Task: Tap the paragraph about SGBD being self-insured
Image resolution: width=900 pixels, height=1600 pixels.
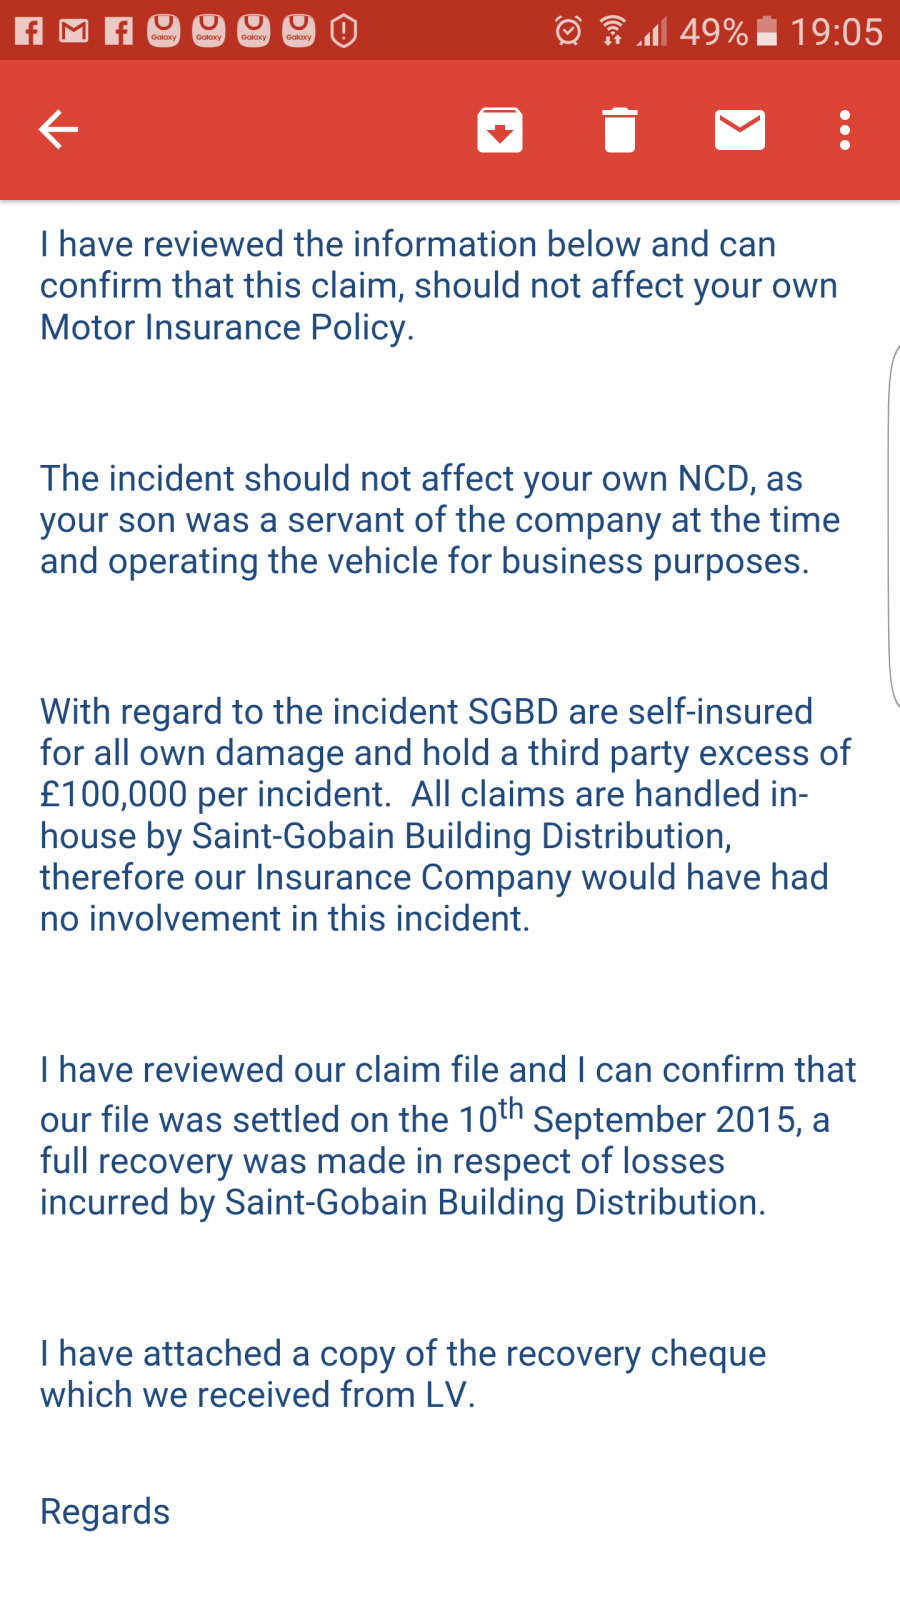Action: (x=445, y=815)
